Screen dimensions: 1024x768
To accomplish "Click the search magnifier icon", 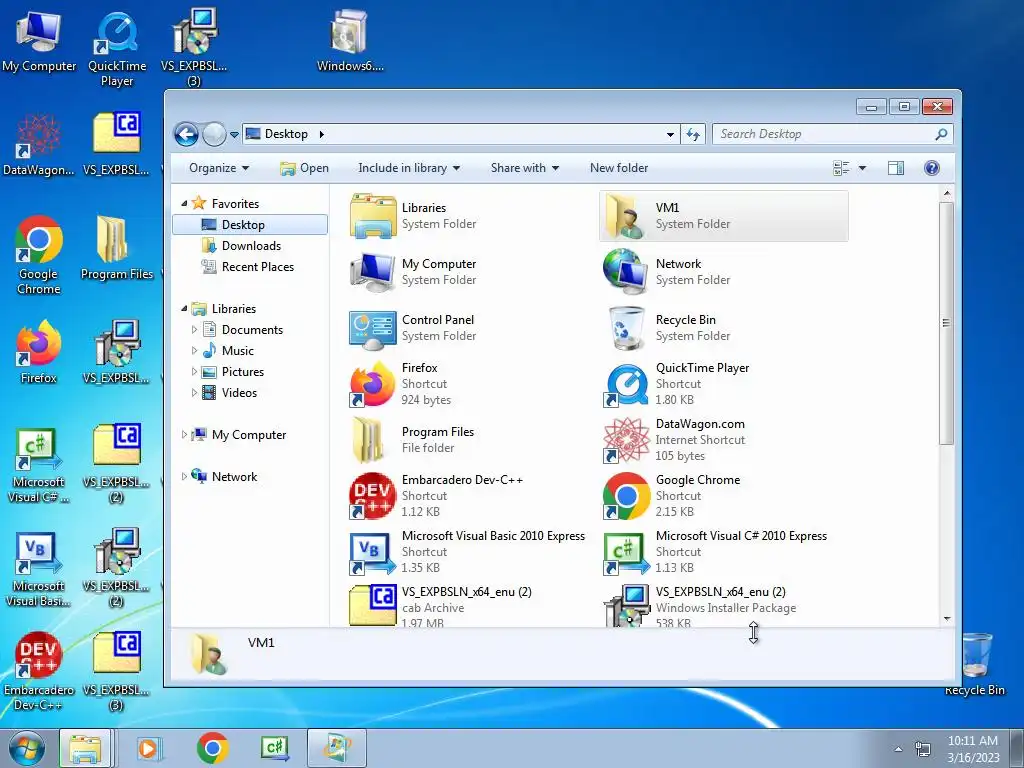I will 940,134.
